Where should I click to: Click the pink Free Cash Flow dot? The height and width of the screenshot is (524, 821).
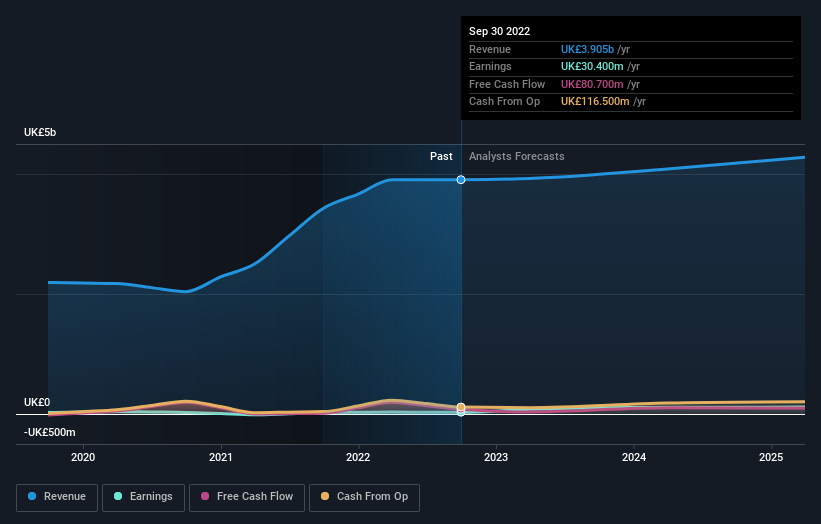click(x=205, y=496)
